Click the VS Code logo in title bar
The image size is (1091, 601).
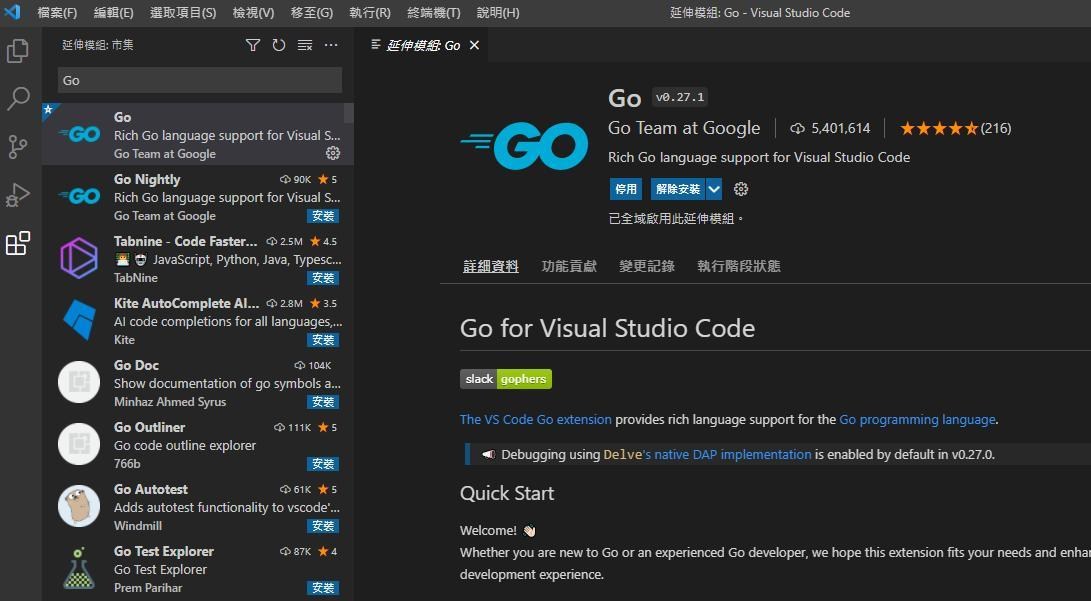point(13,12)
